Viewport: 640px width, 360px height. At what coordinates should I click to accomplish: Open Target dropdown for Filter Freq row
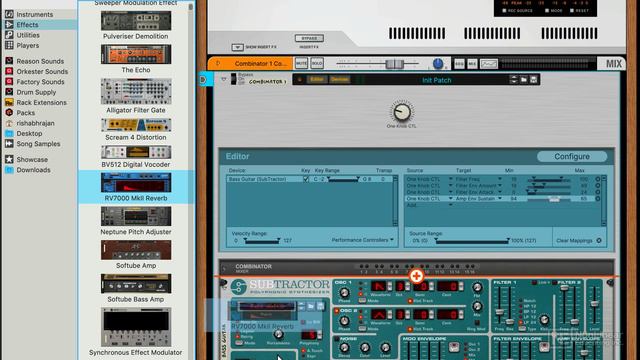tap(500, 179)
